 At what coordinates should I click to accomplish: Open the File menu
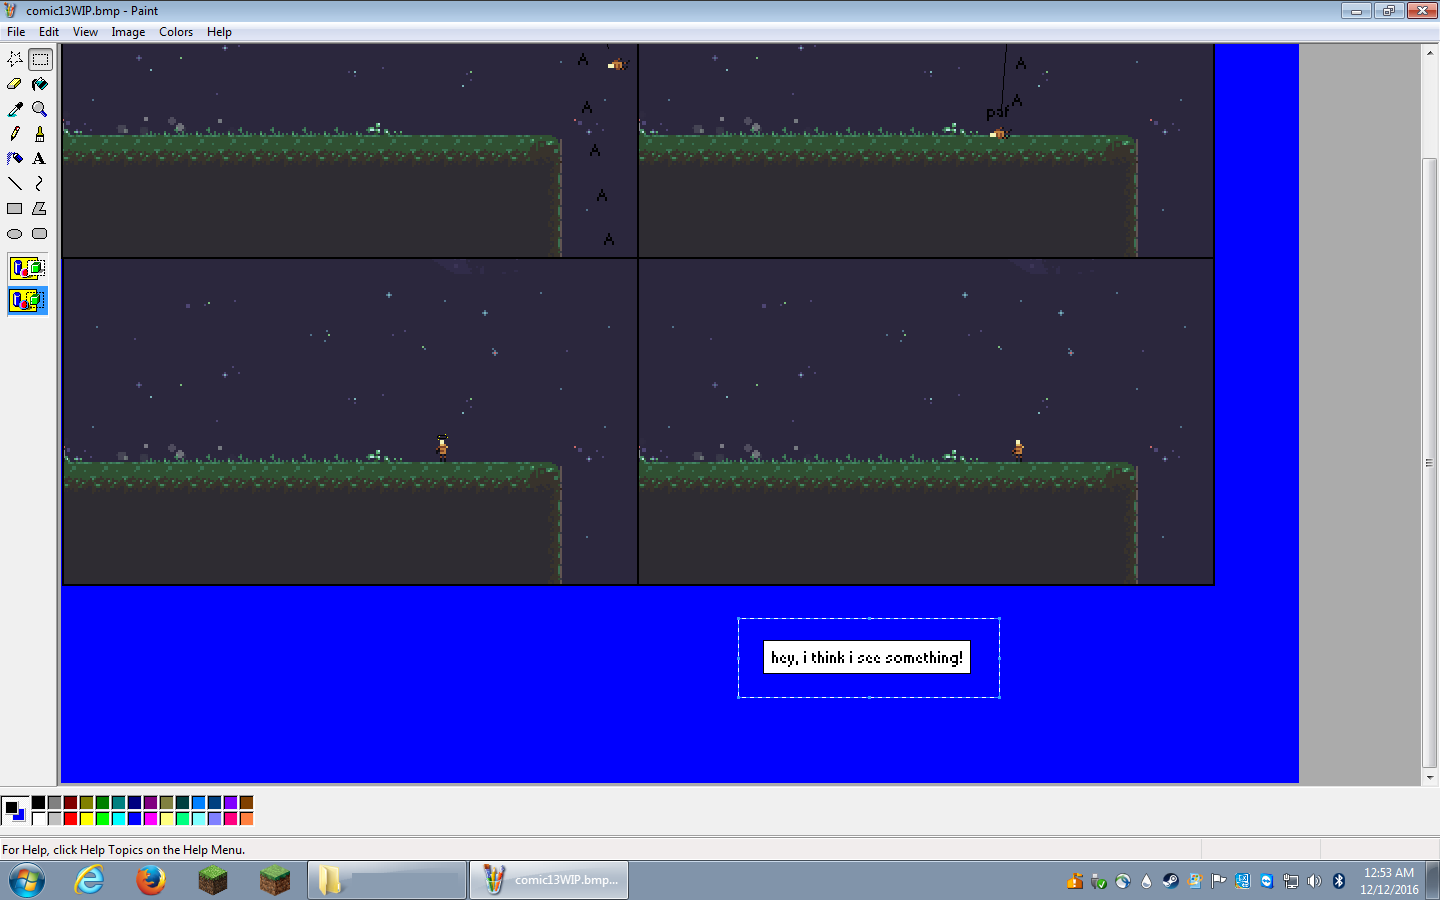(x=16, y=32)
